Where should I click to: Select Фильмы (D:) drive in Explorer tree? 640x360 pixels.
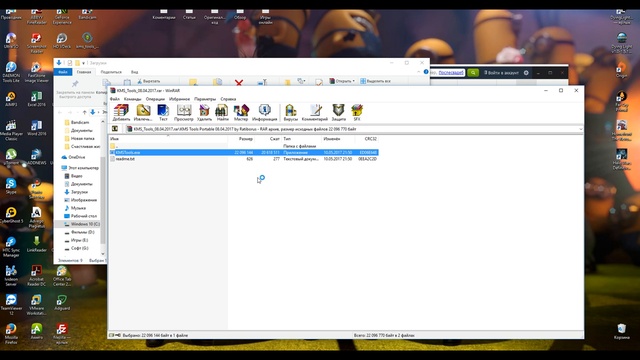point(80,232)
